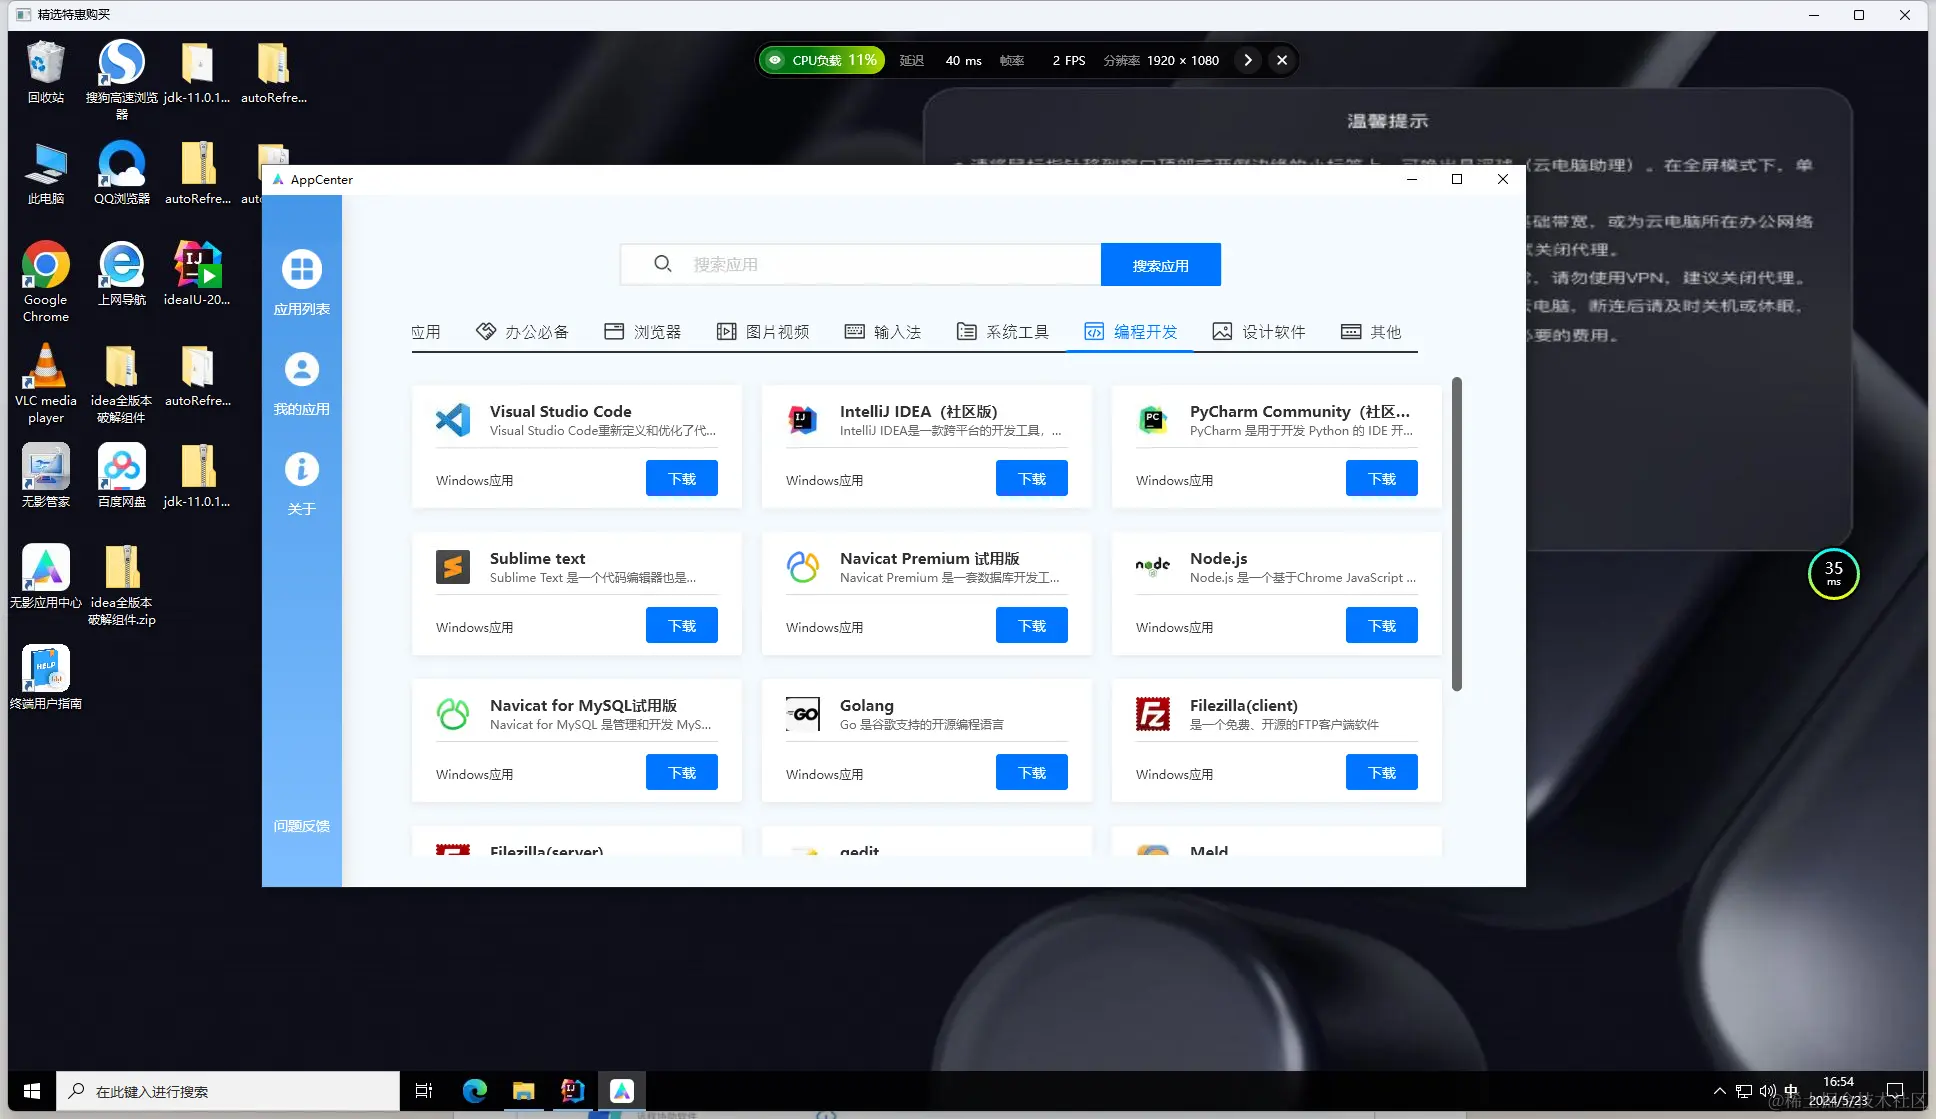Download Sublime text

tap(681, 625)
